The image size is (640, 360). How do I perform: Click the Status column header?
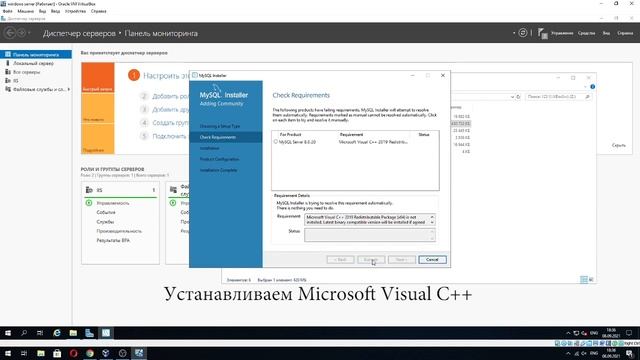tap(424, 134)
